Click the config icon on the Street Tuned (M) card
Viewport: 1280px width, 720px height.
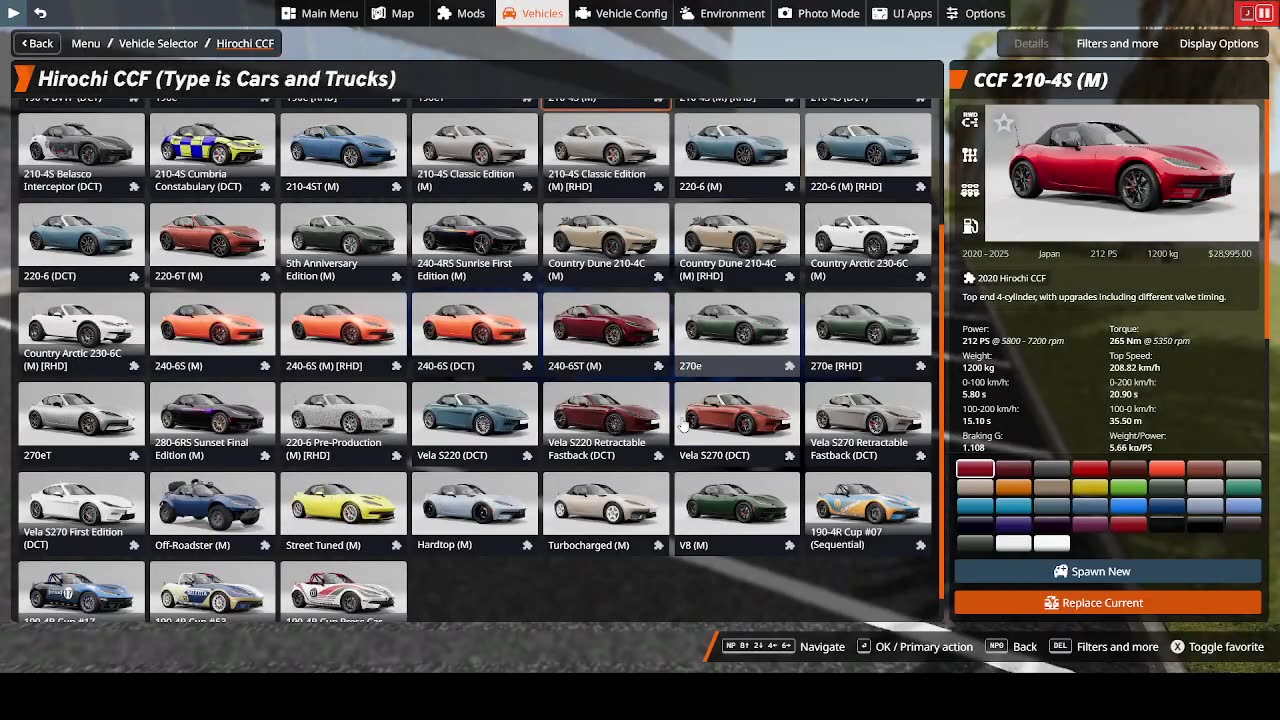click(x=396, y=545)
